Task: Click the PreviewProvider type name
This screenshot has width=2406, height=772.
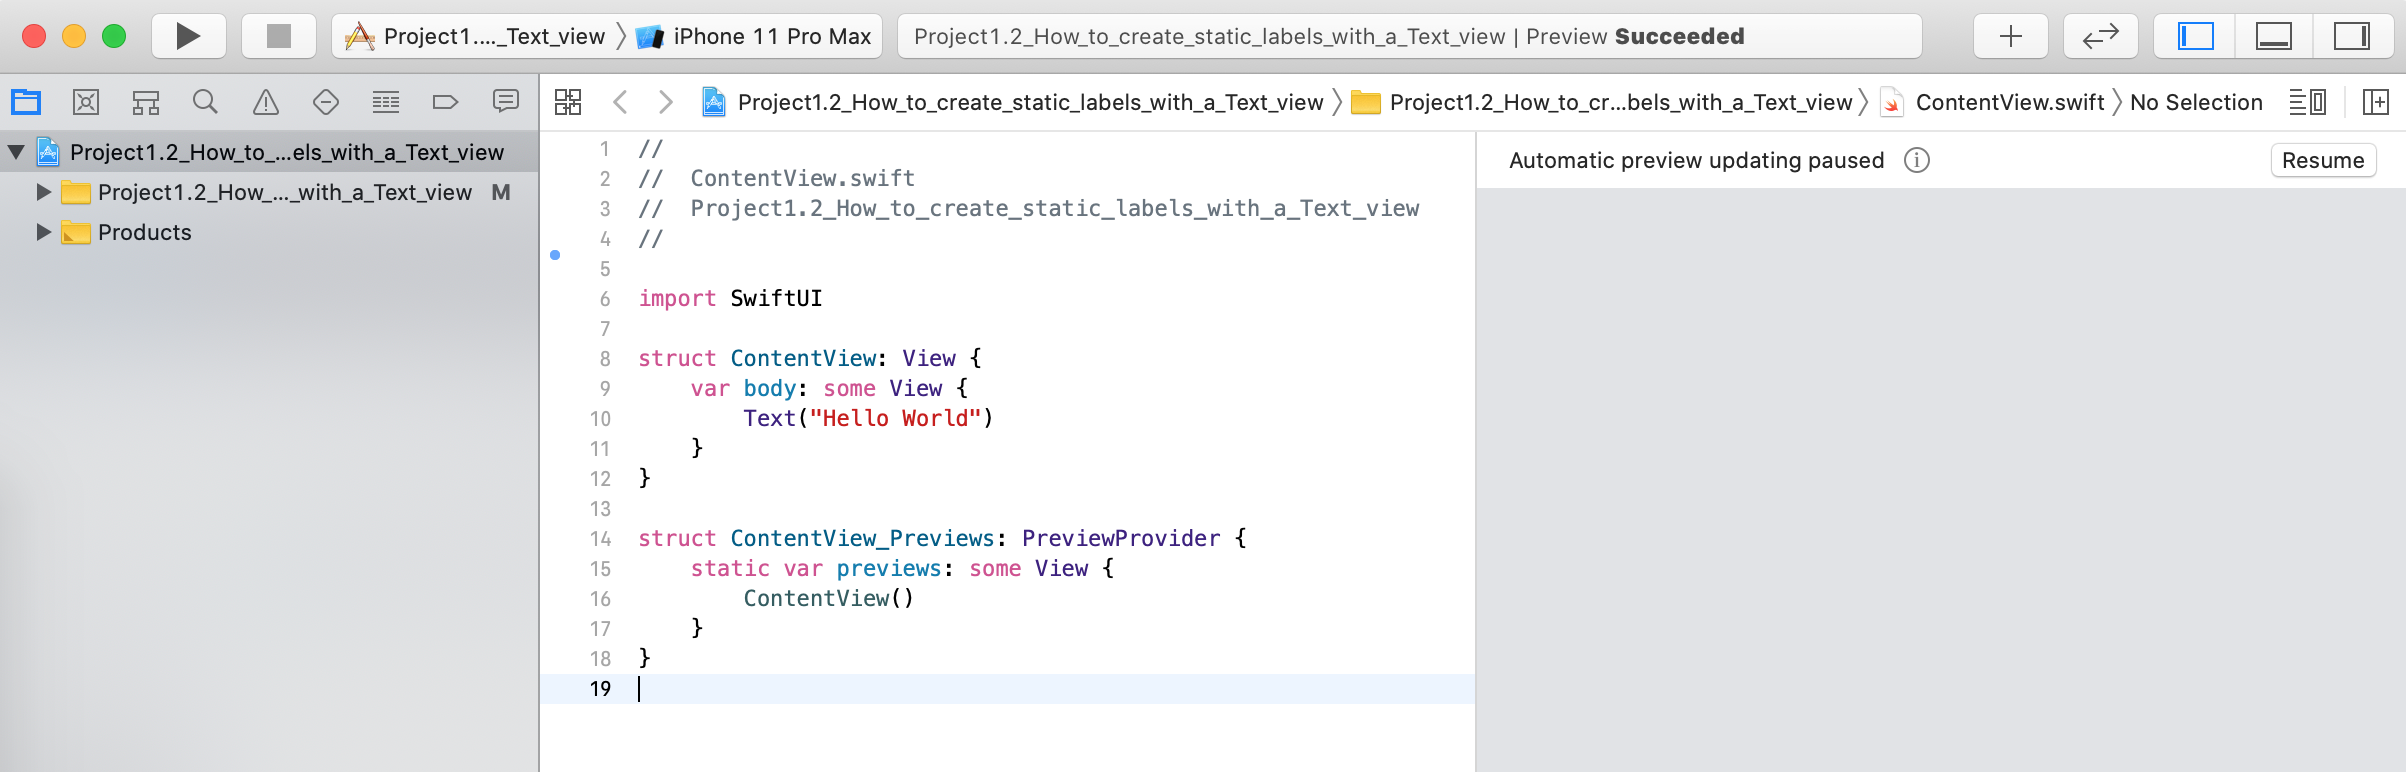Action: [x=1121, y=538]
